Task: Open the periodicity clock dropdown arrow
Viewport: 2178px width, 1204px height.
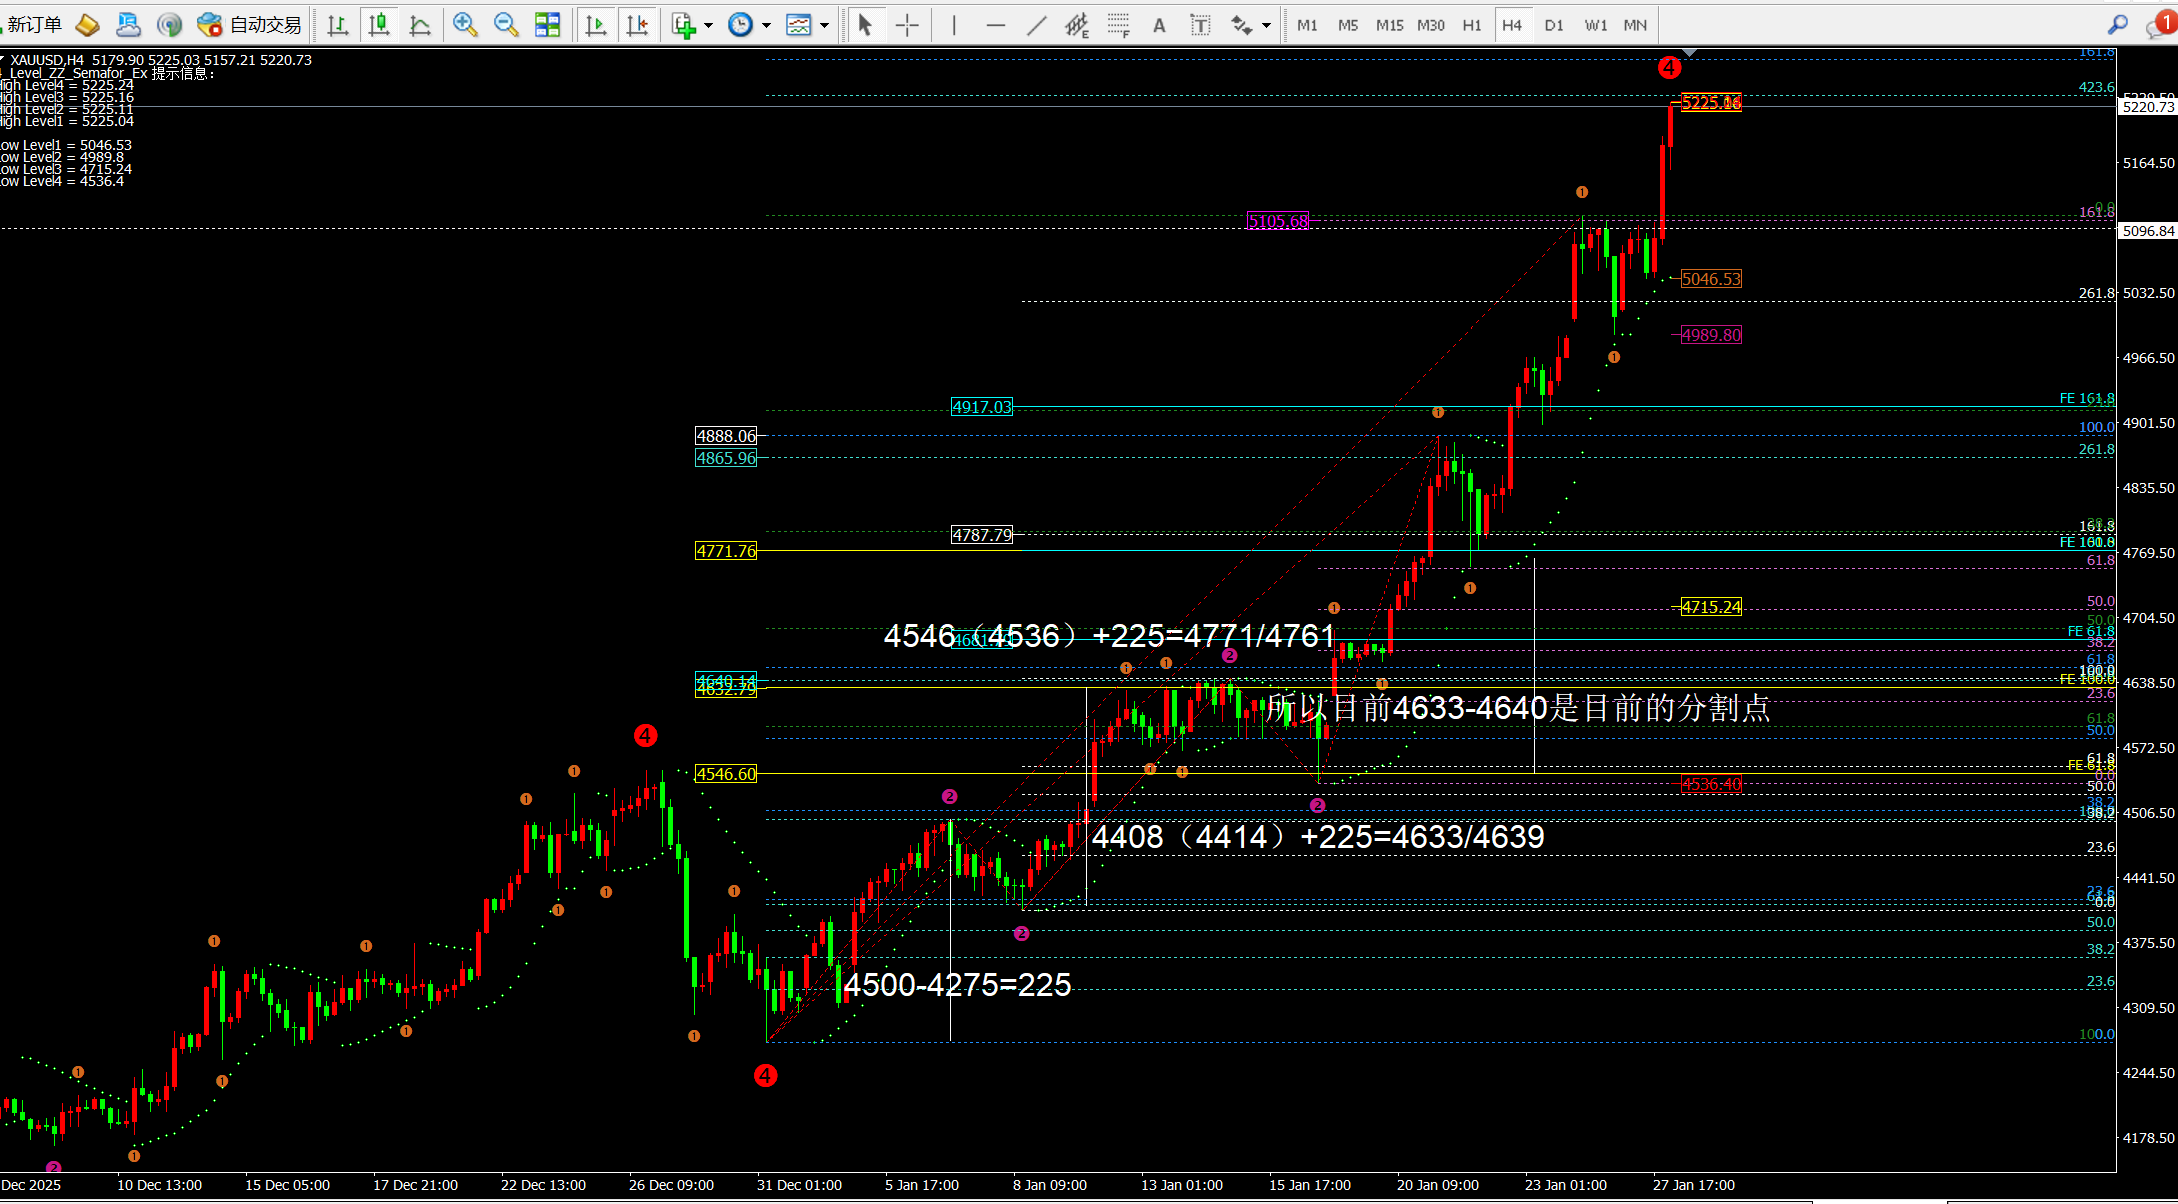Action: [767, 25]
